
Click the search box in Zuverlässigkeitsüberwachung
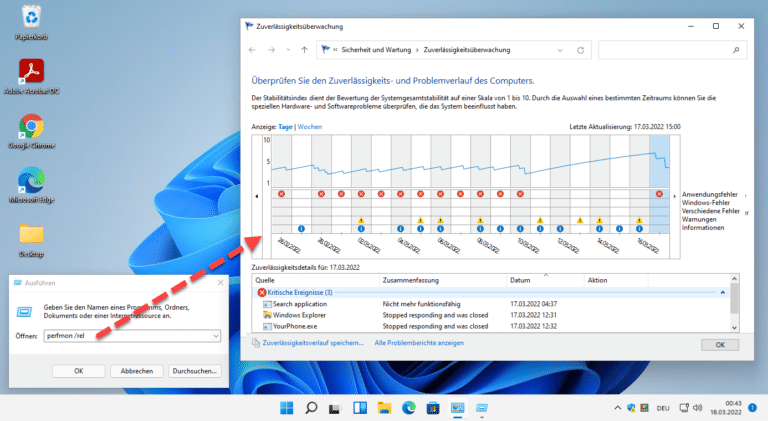[673, 50]
